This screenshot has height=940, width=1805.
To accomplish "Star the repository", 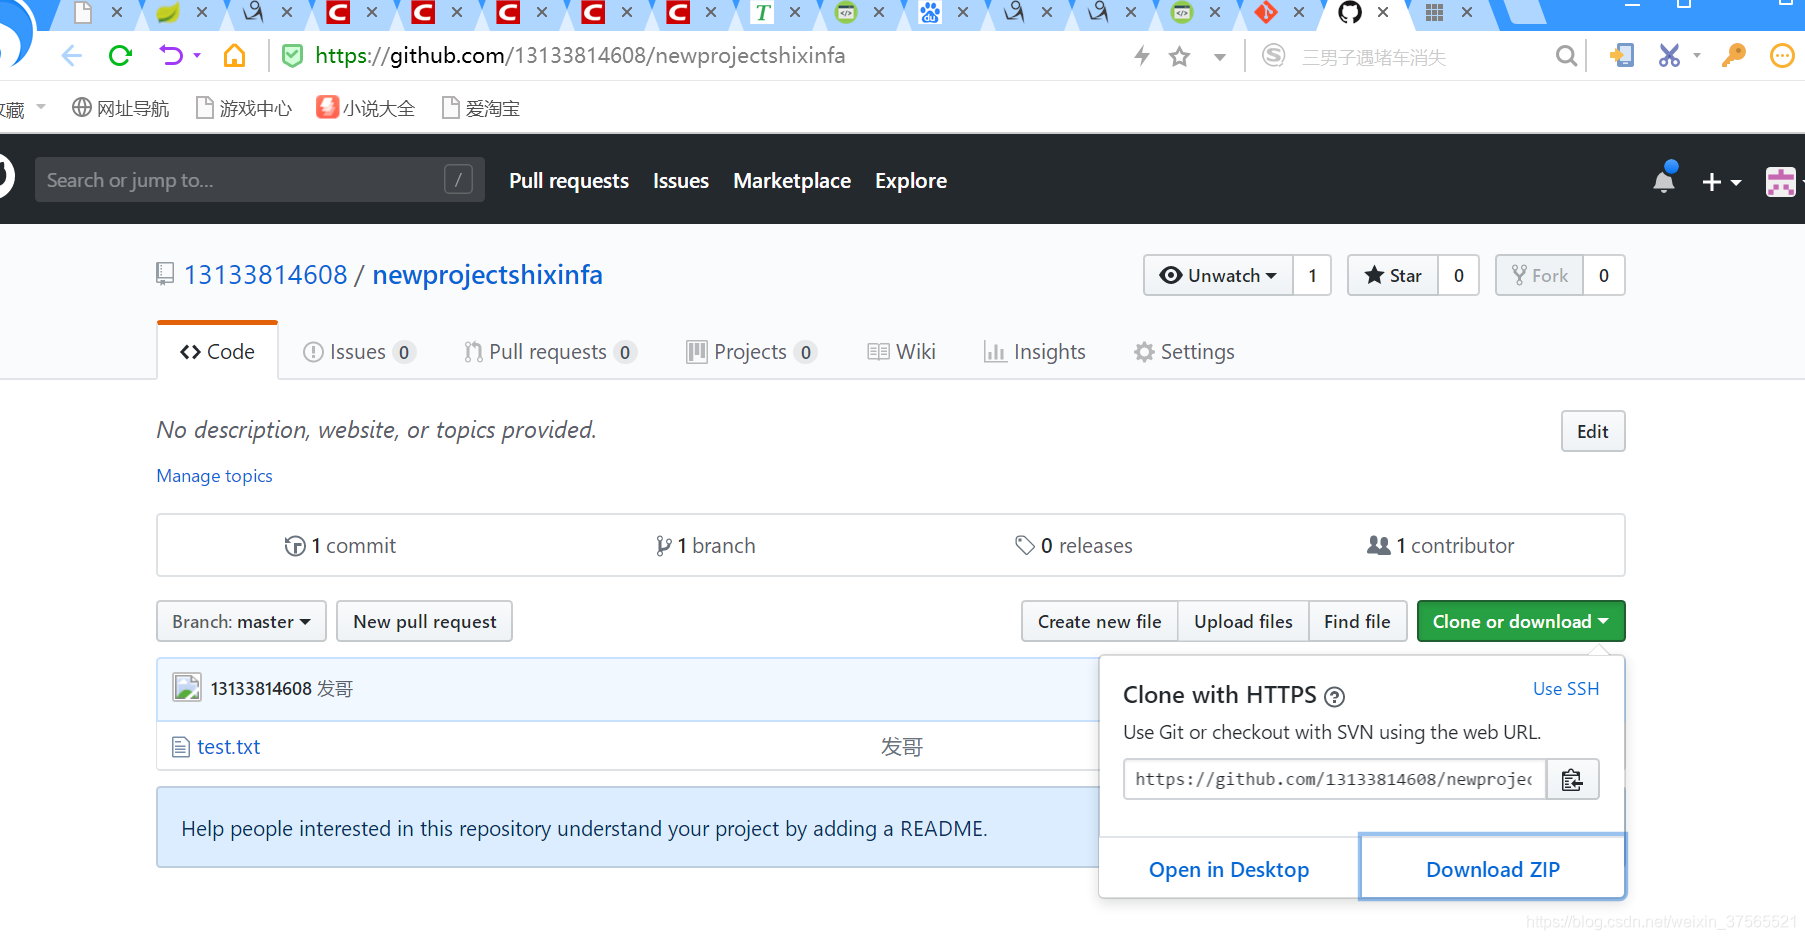I will click(x=1393, y=275).
